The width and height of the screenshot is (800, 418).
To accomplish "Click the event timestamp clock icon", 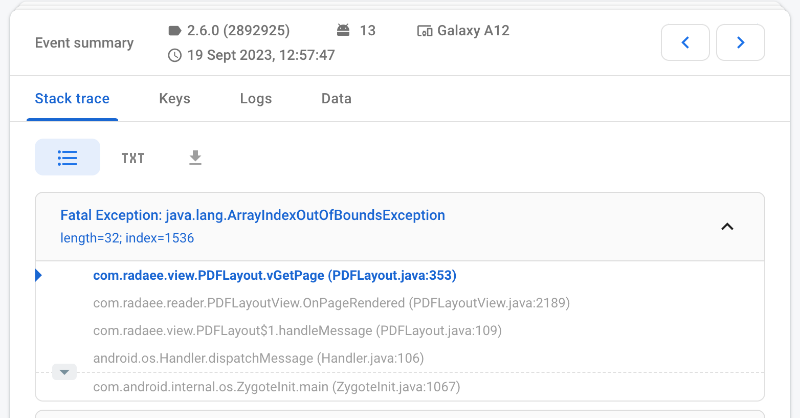I will (x=175, y=55).
